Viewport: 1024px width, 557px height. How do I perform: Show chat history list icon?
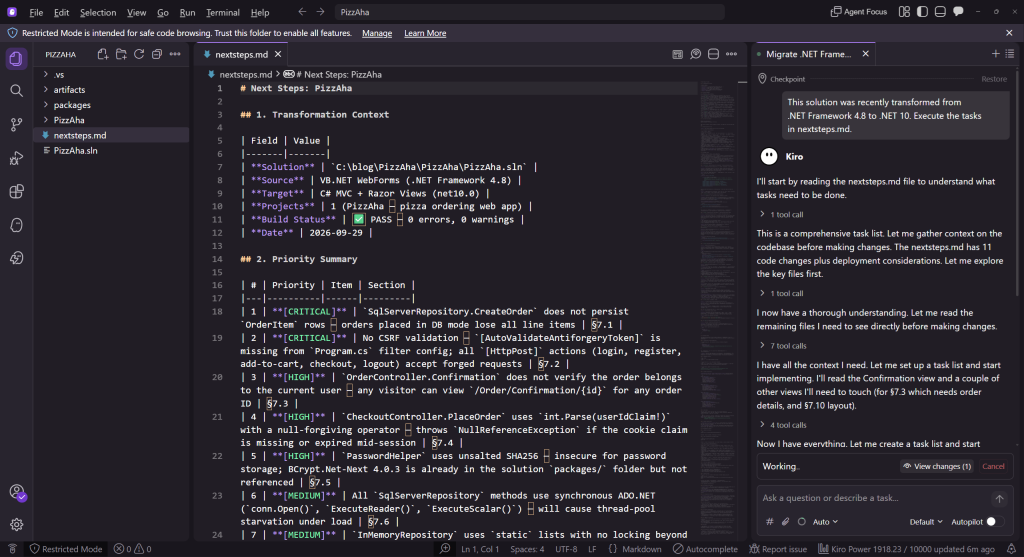pyautogui.click(x=1010, y=54)
